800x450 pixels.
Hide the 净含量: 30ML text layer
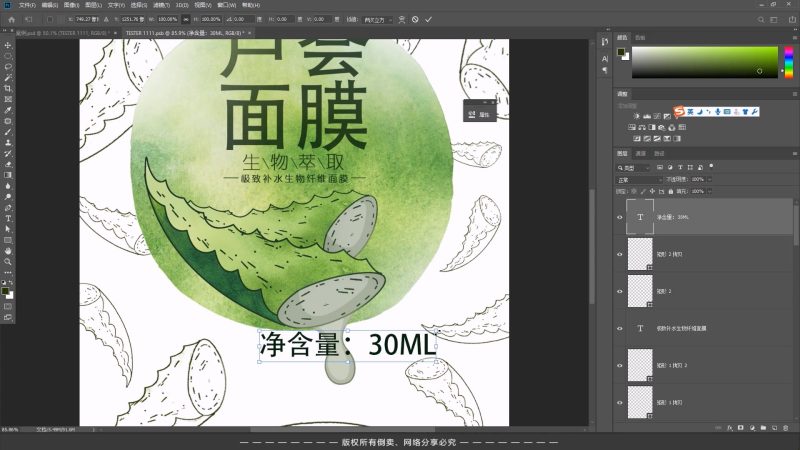tap(619, 216)
